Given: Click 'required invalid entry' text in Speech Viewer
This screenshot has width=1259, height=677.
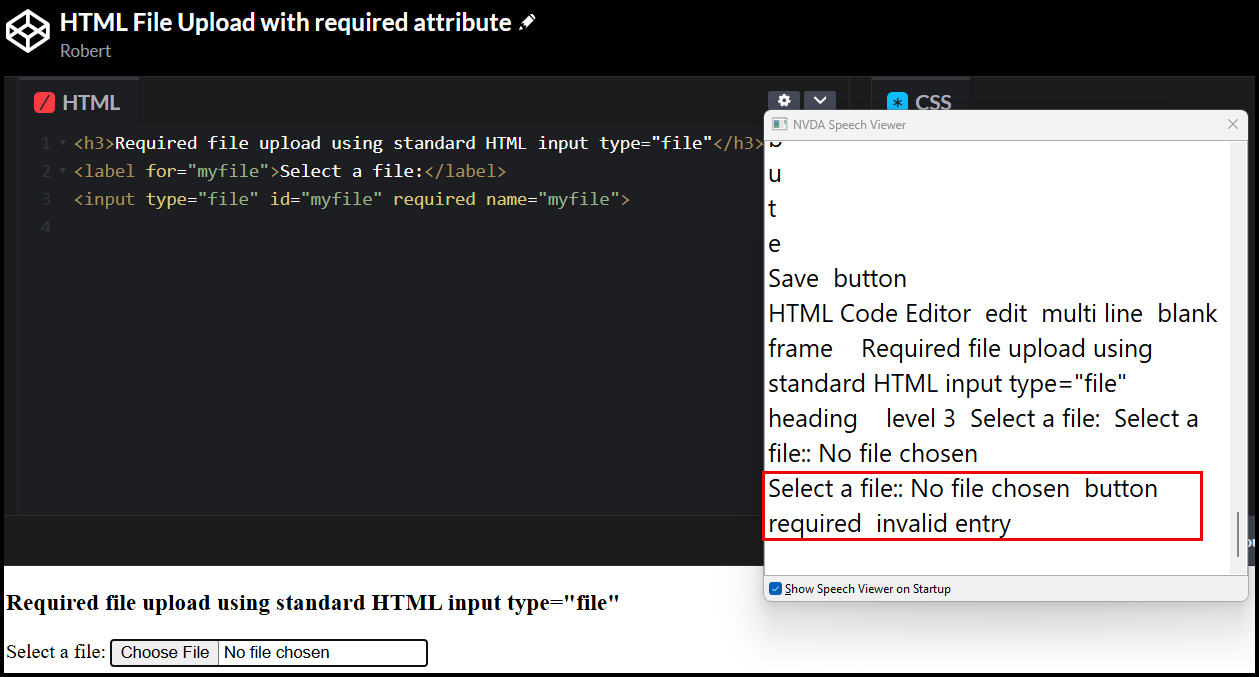Looking at the screenshot, I should pos(890,524).
